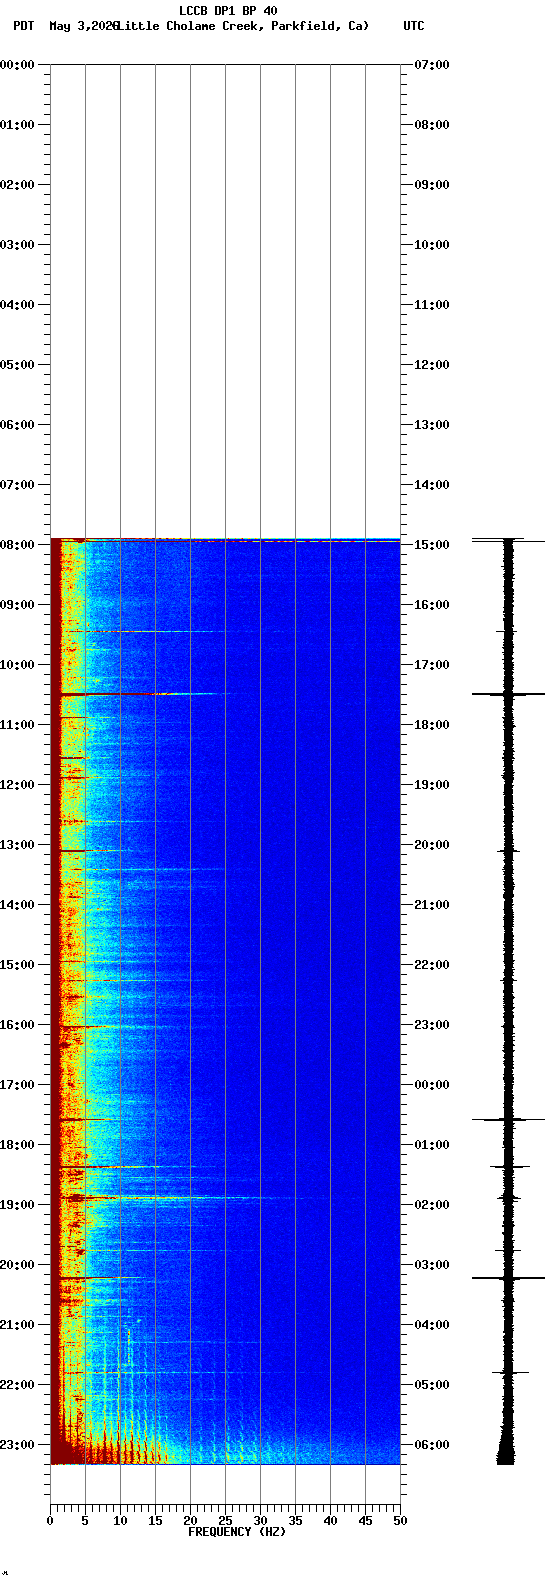Click the "25" frequency axis tick label

(x=225, y=1522)
